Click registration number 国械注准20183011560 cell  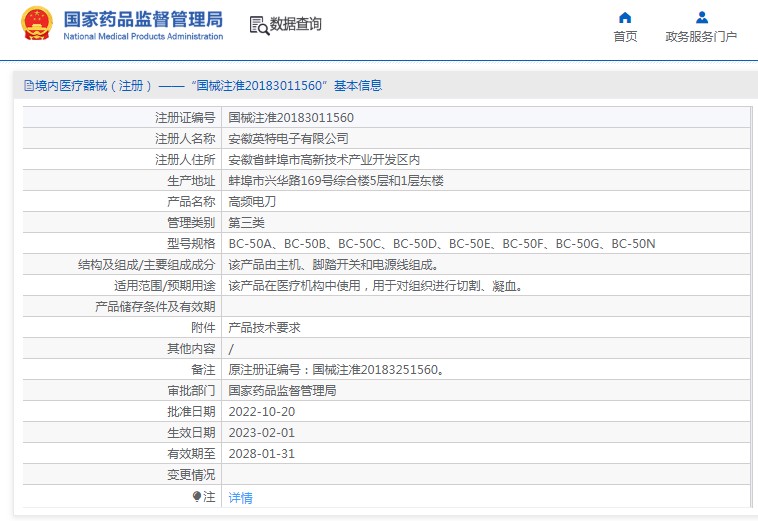[x=291, y=118]
